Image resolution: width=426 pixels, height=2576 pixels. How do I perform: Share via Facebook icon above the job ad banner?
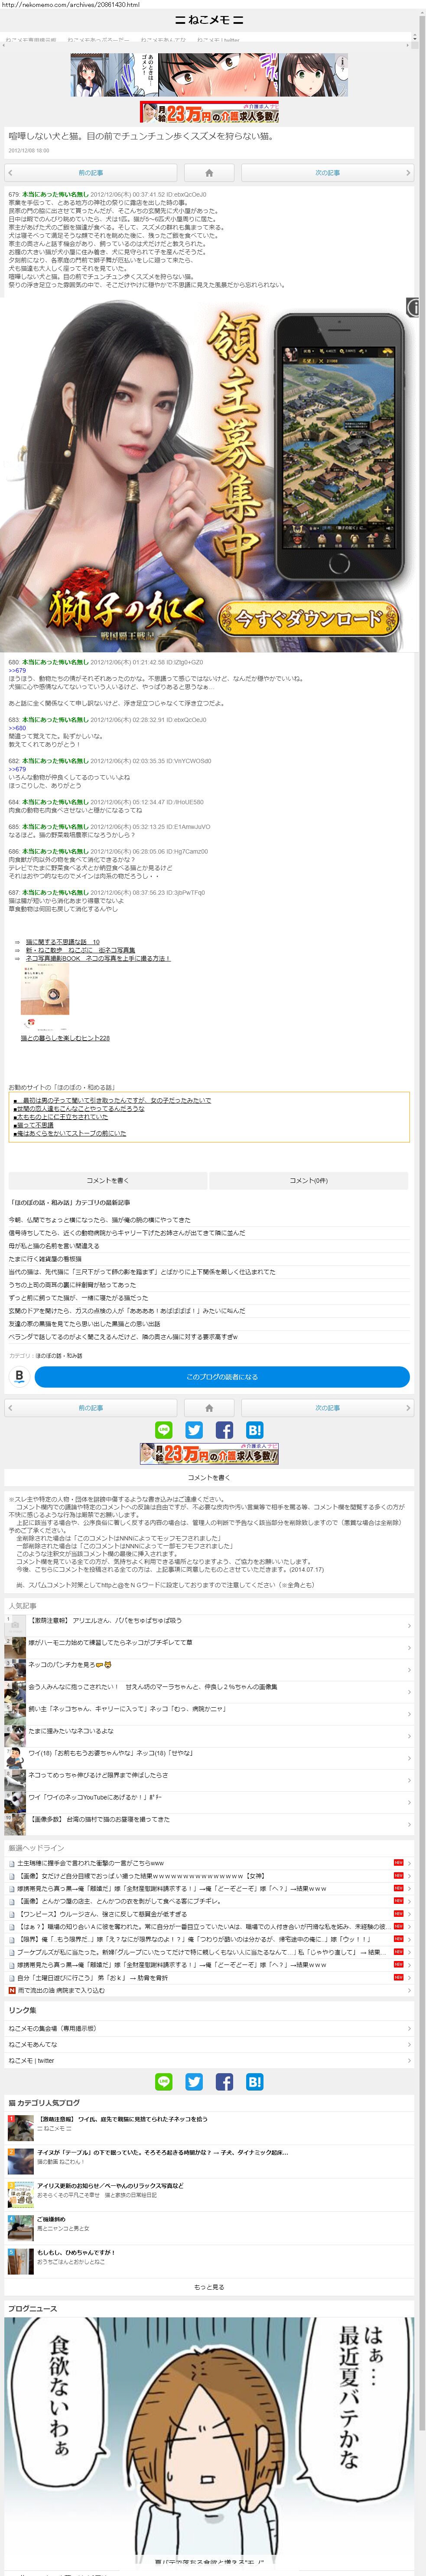pyautogui.click(x=224, y=1430)
